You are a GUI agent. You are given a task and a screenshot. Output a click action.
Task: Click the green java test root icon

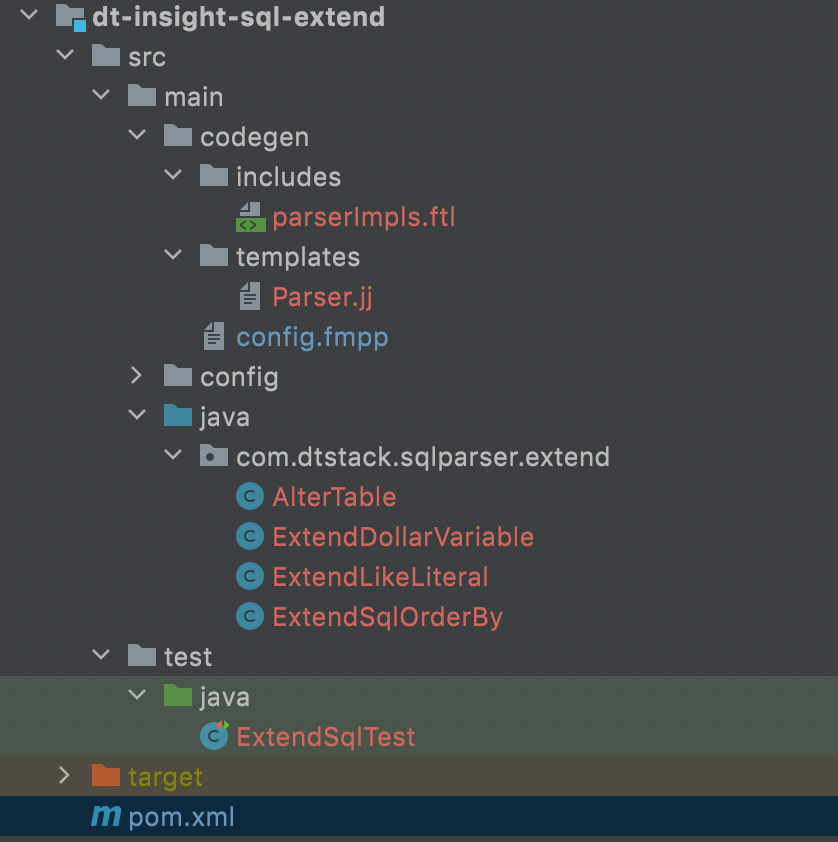(x=178, y=695)
